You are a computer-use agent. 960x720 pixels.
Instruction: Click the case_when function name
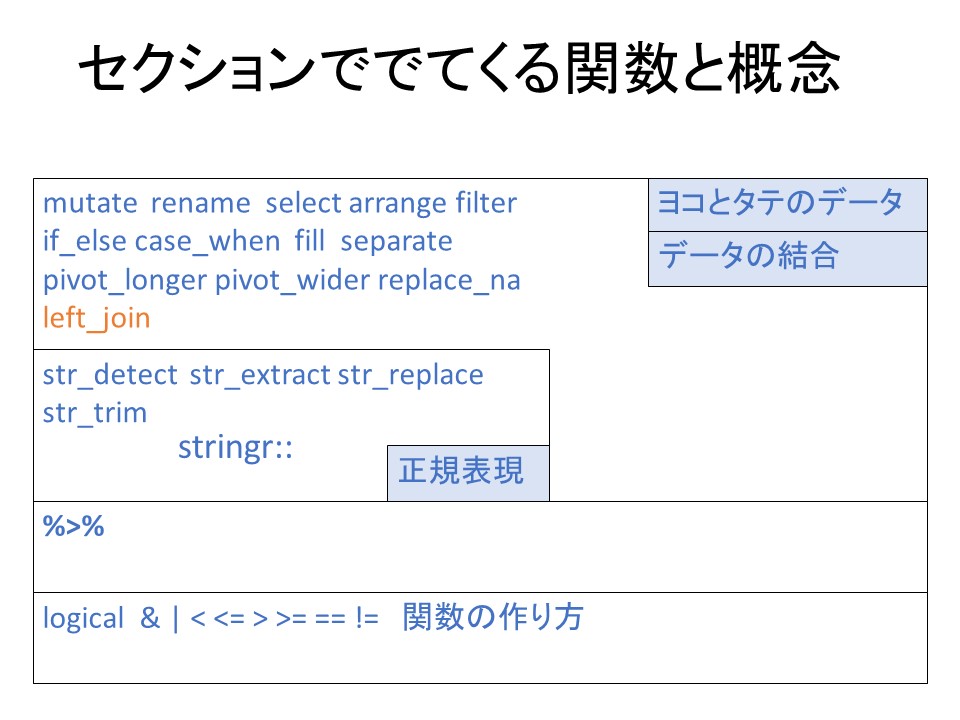point(207,242)
